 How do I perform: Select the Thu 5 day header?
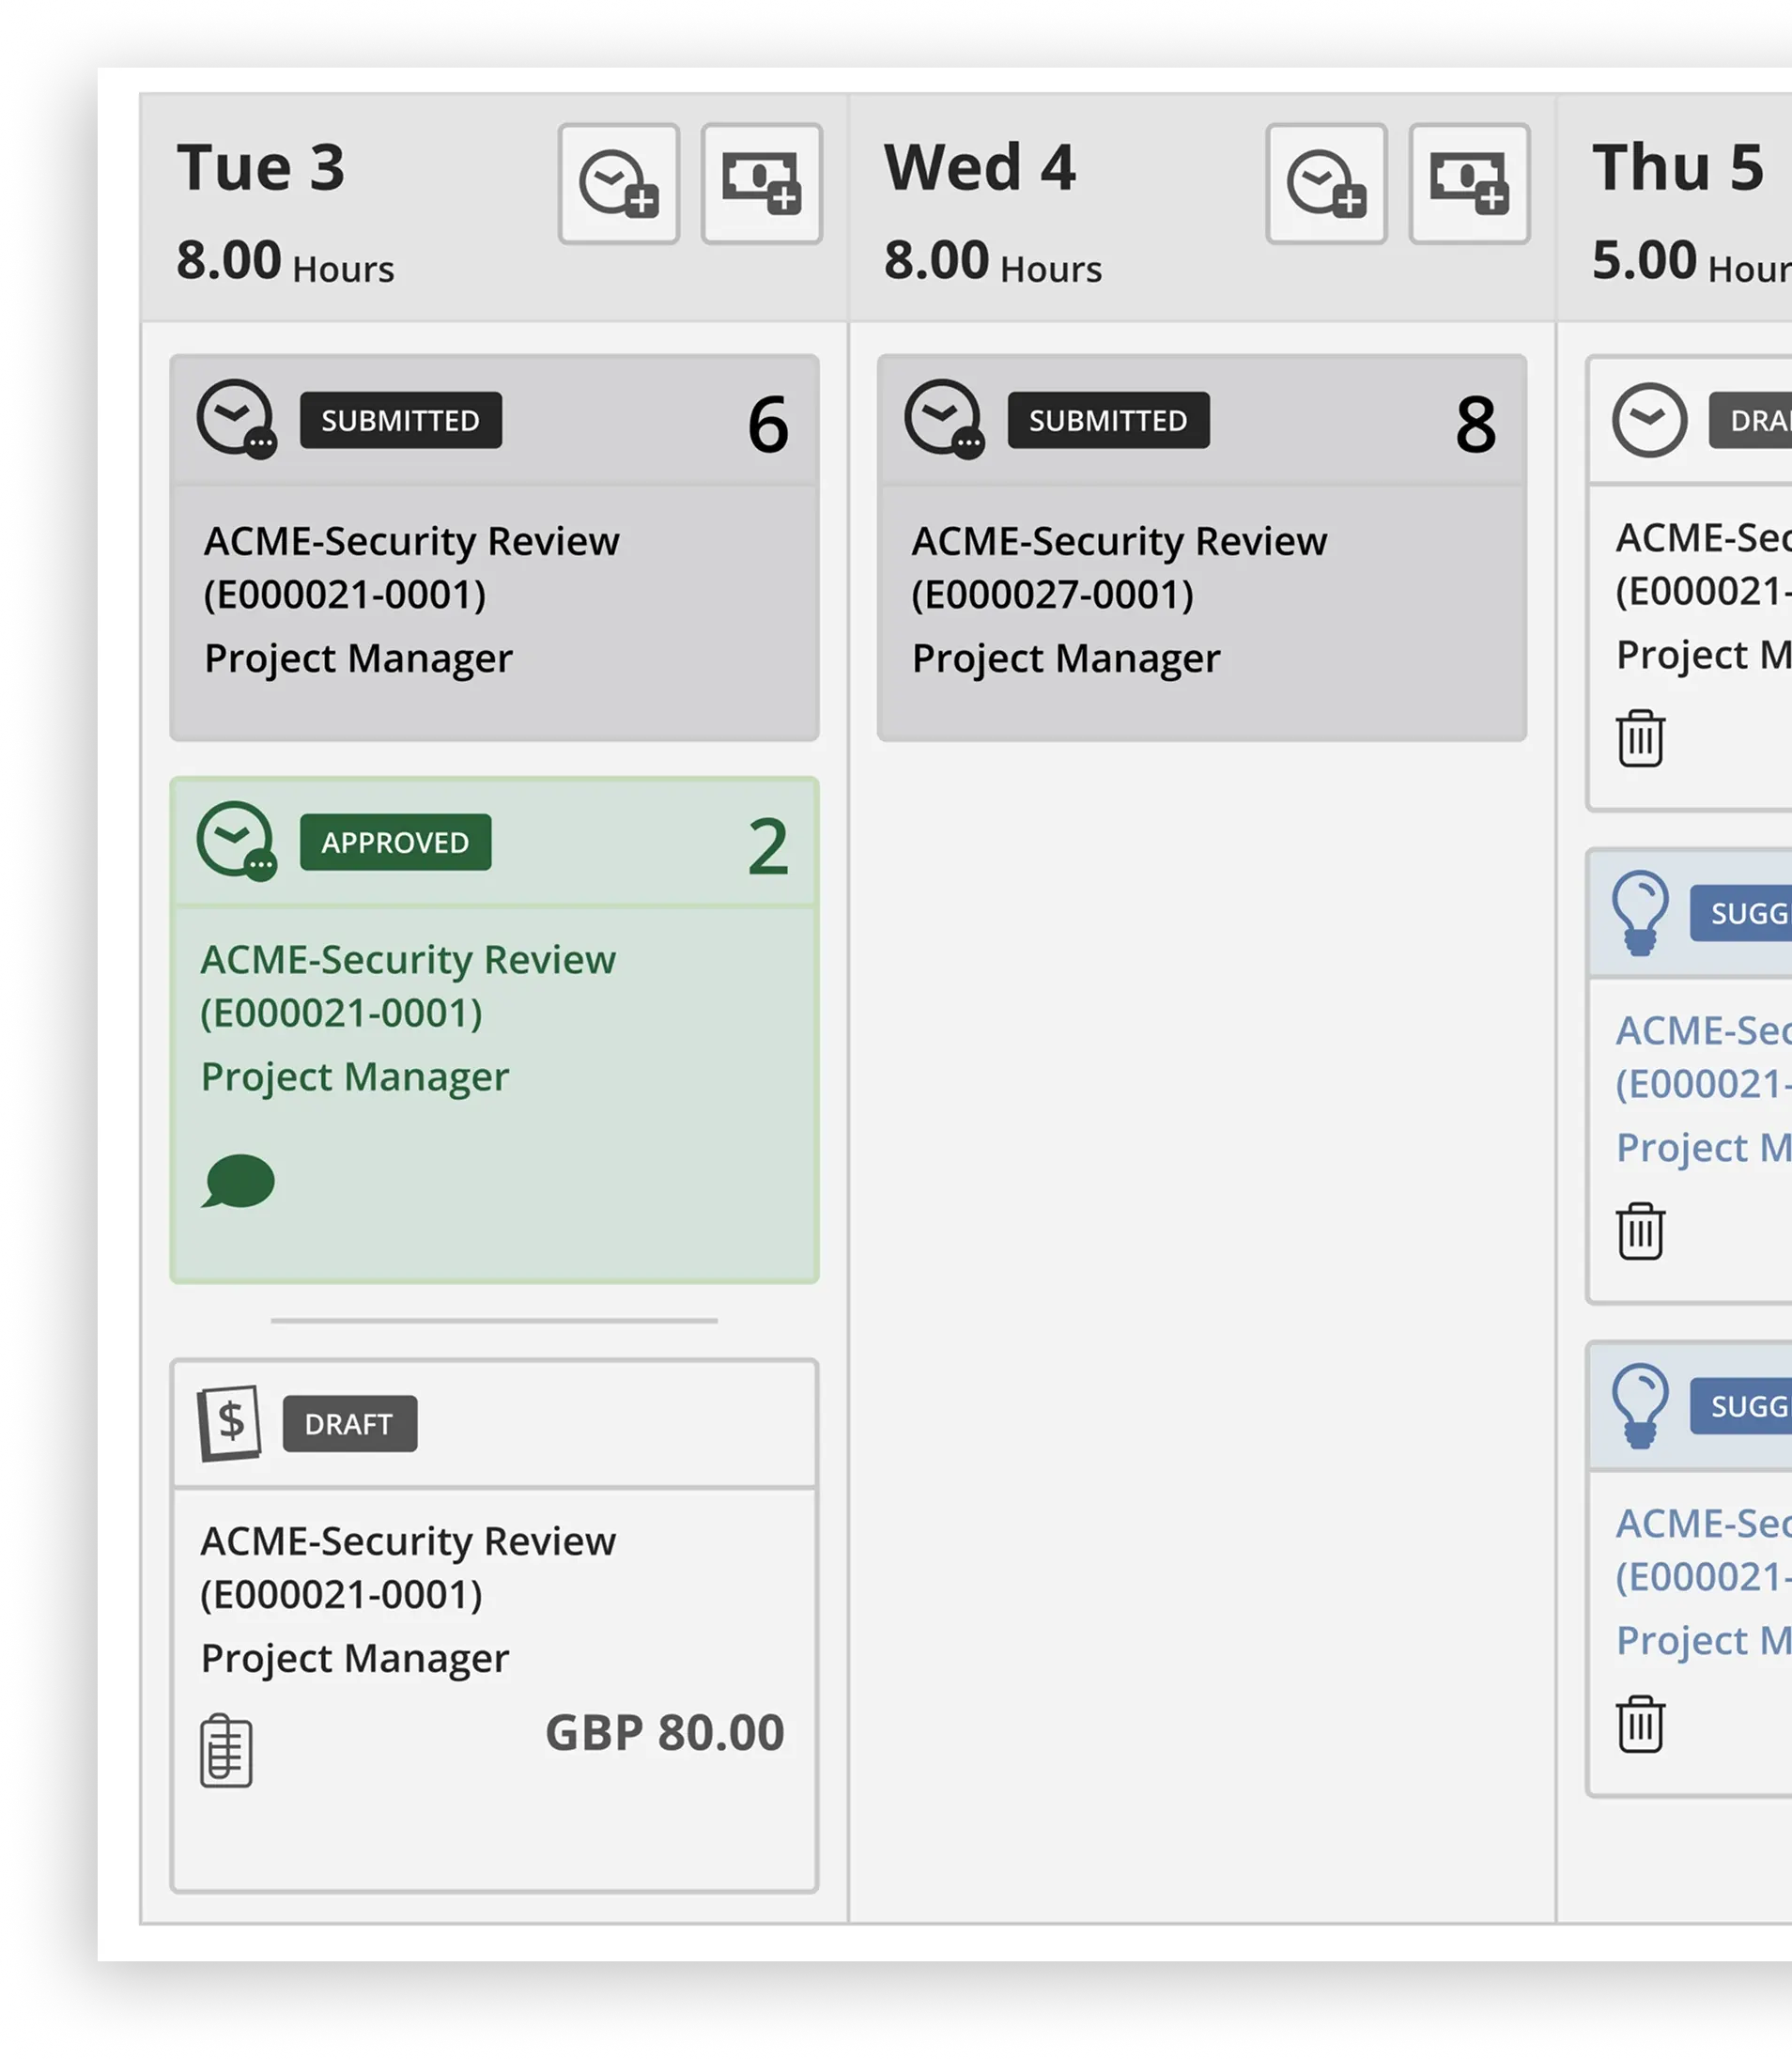pos(1678,167)
